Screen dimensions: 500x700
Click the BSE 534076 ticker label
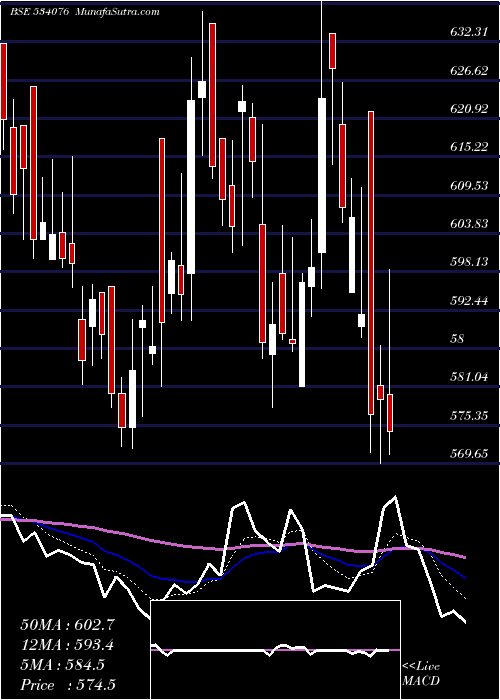click(x=39, y=12)
